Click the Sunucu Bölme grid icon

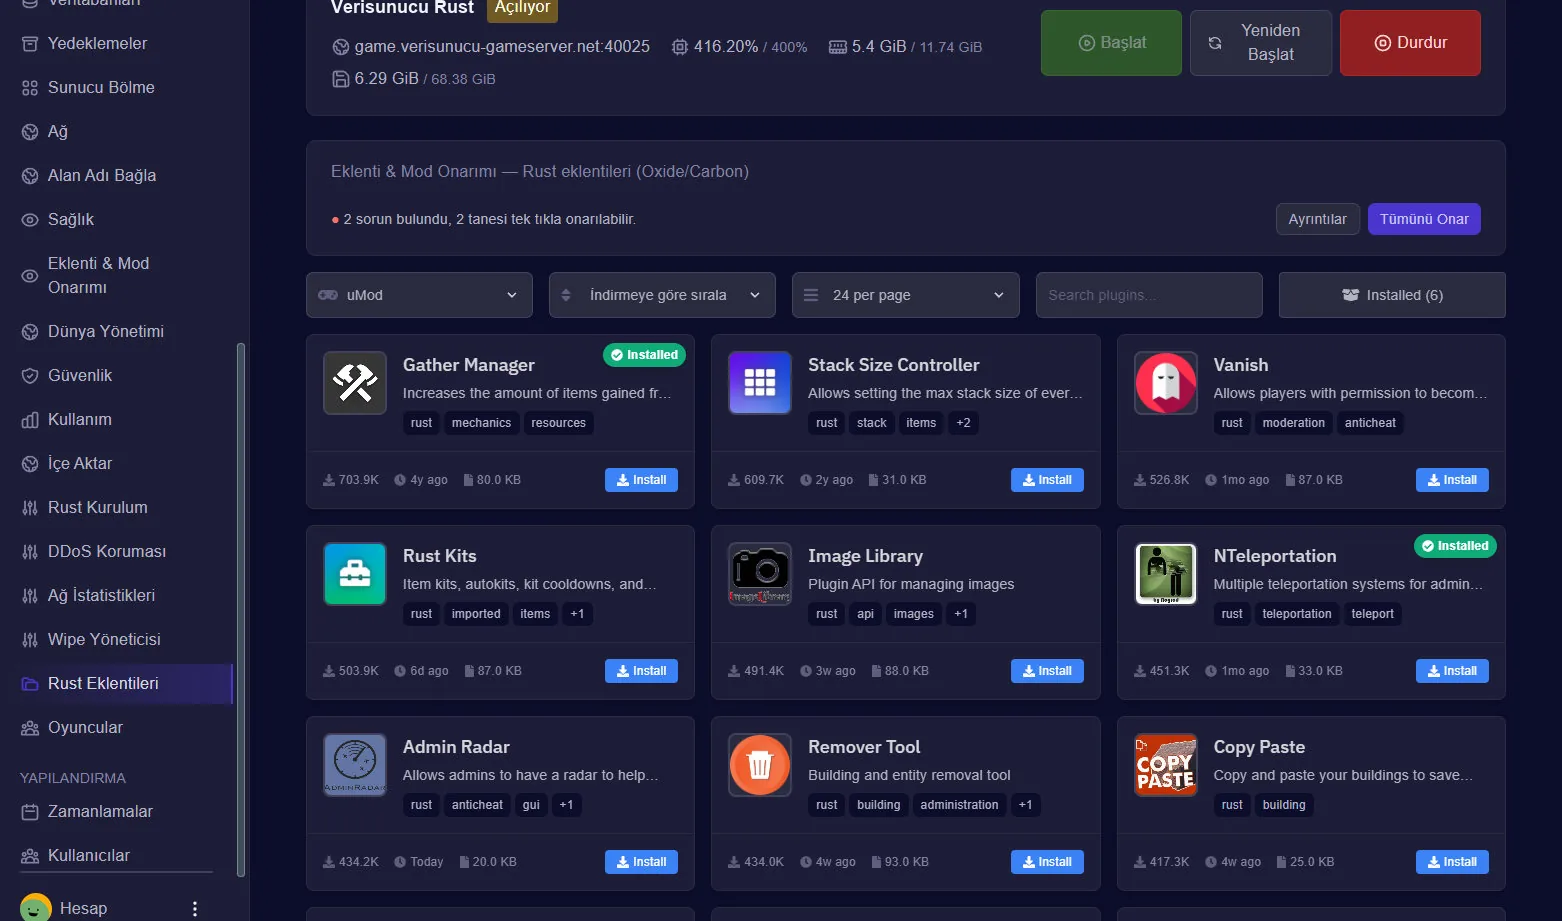tap(30, 88)
